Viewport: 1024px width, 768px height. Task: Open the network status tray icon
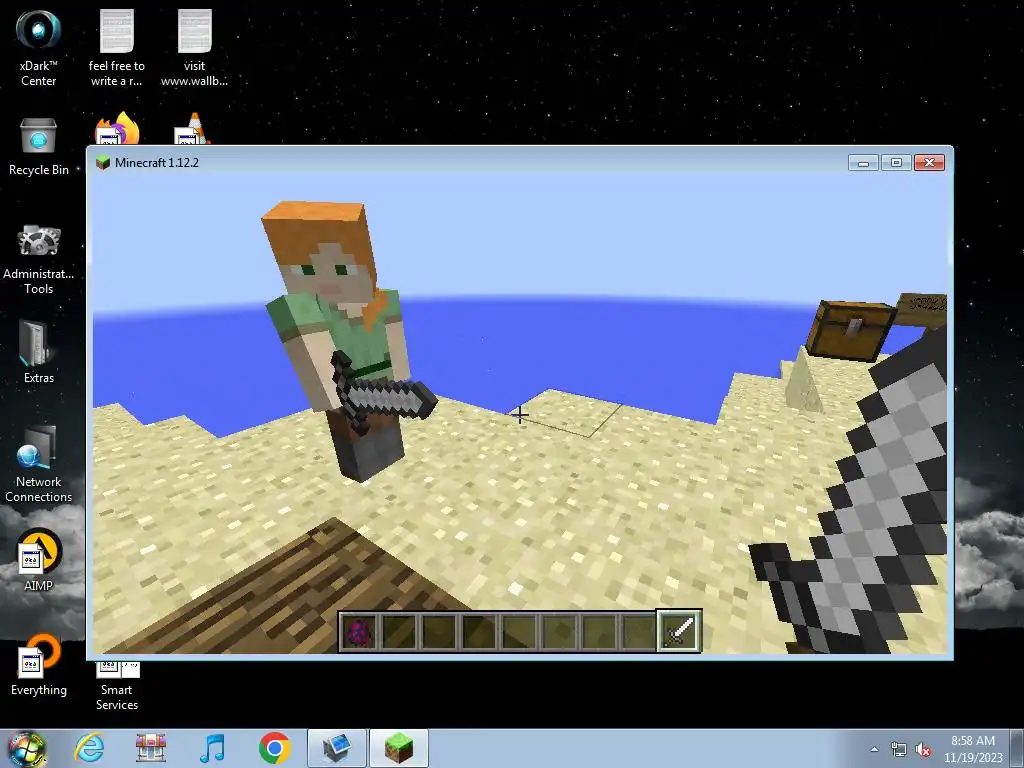tap(899, 750)
